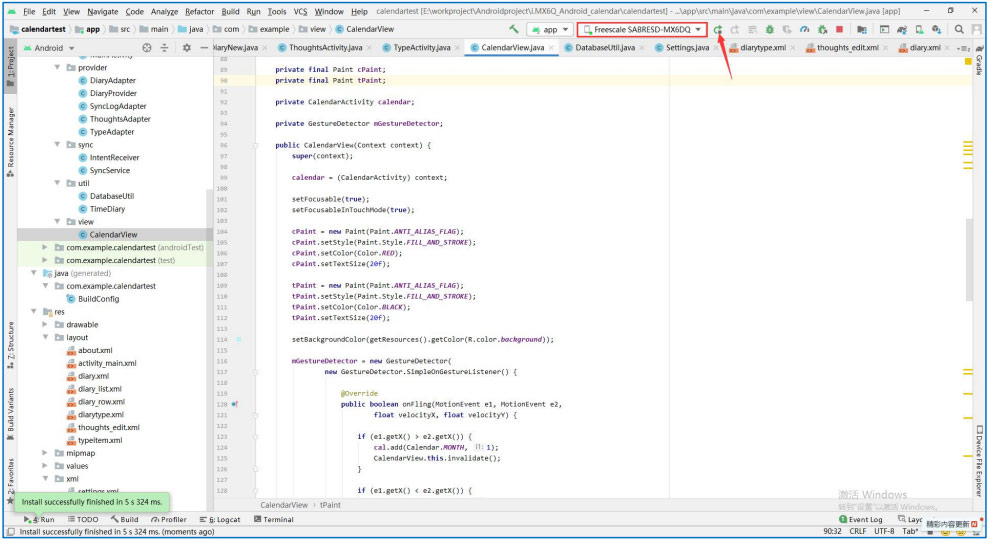
Task: Click the status bar tool windows corner icon
Action: [x=11, y=532]
